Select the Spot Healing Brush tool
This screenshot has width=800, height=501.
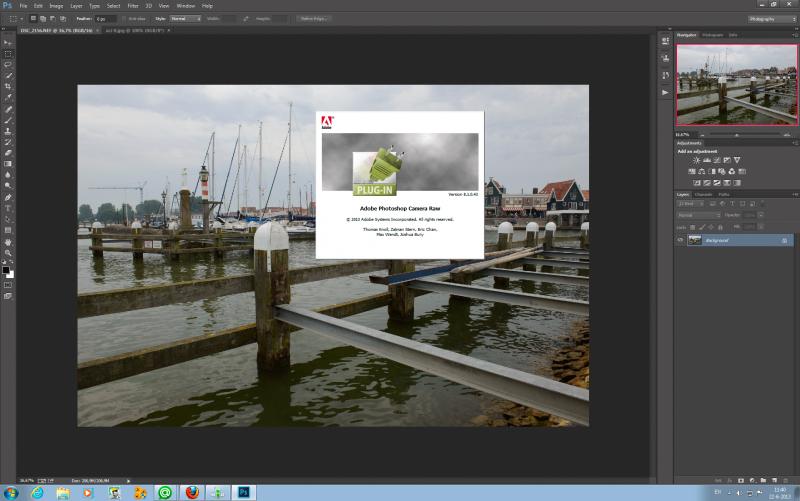coord(8,109)
